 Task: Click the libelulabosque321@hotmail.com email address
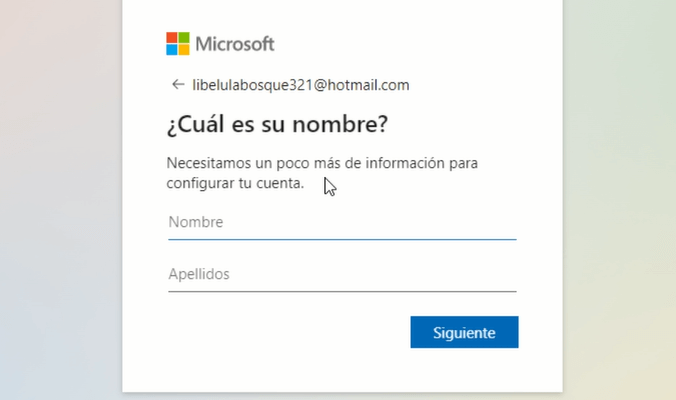tap(301, 85)
